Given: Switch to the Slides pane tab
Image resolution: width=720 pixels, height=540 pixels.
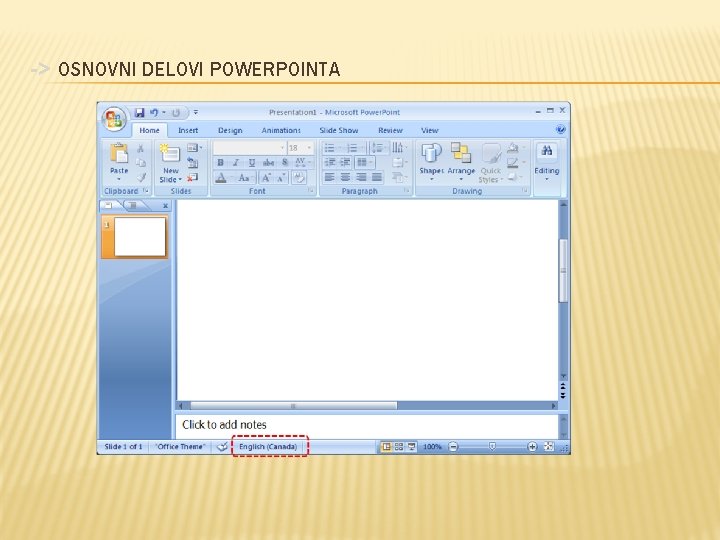Looking at the screenshot, I should coord(108,205).
